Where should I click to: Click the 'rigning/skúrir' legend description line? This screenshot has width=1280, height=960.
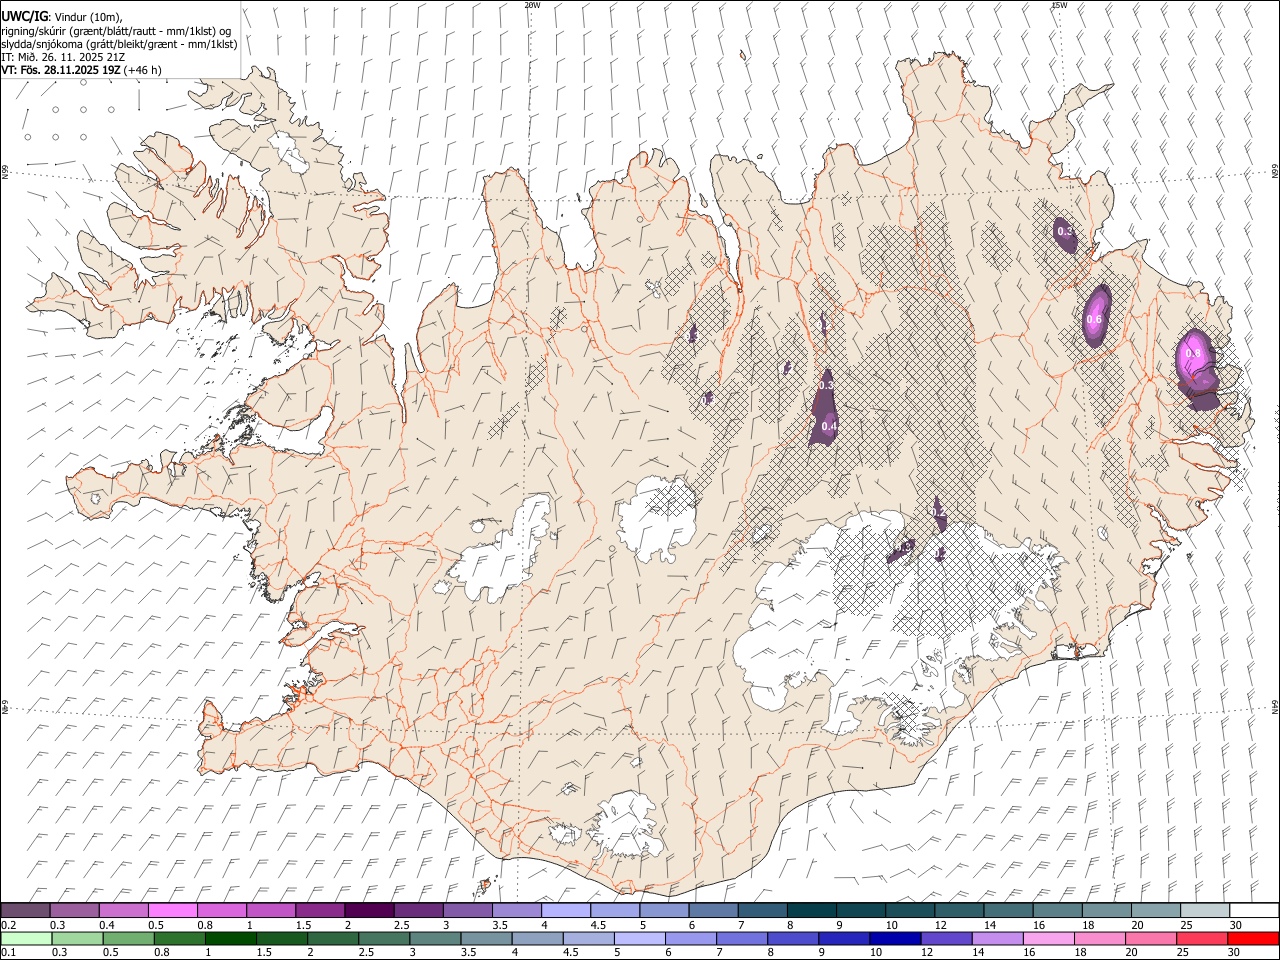[116, 30]
